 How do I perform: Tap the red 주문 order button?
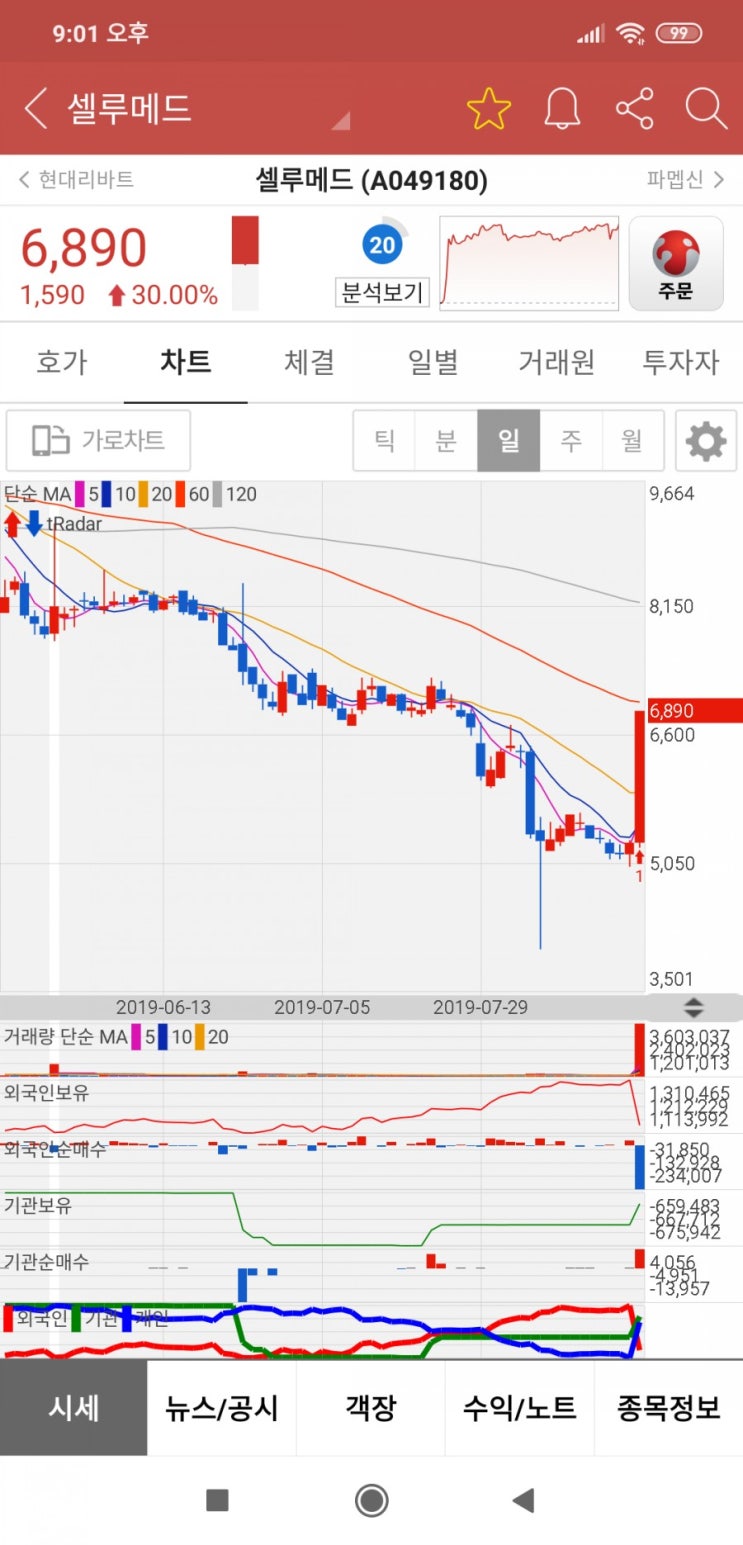pos(676,264)
